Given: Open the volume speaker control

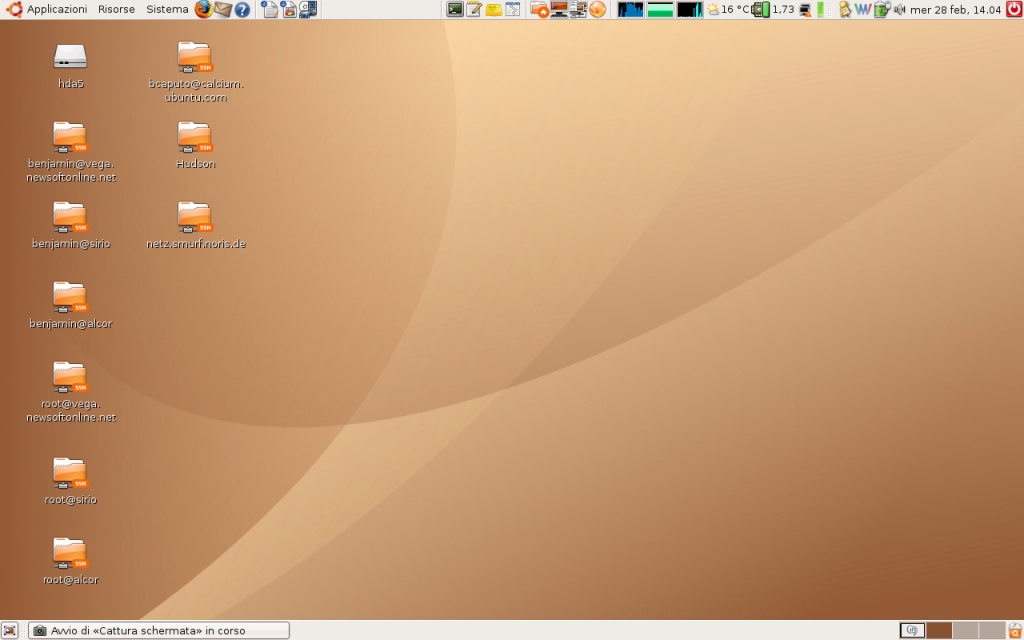Looking at the screenshot, I should (x=899, y=9).
